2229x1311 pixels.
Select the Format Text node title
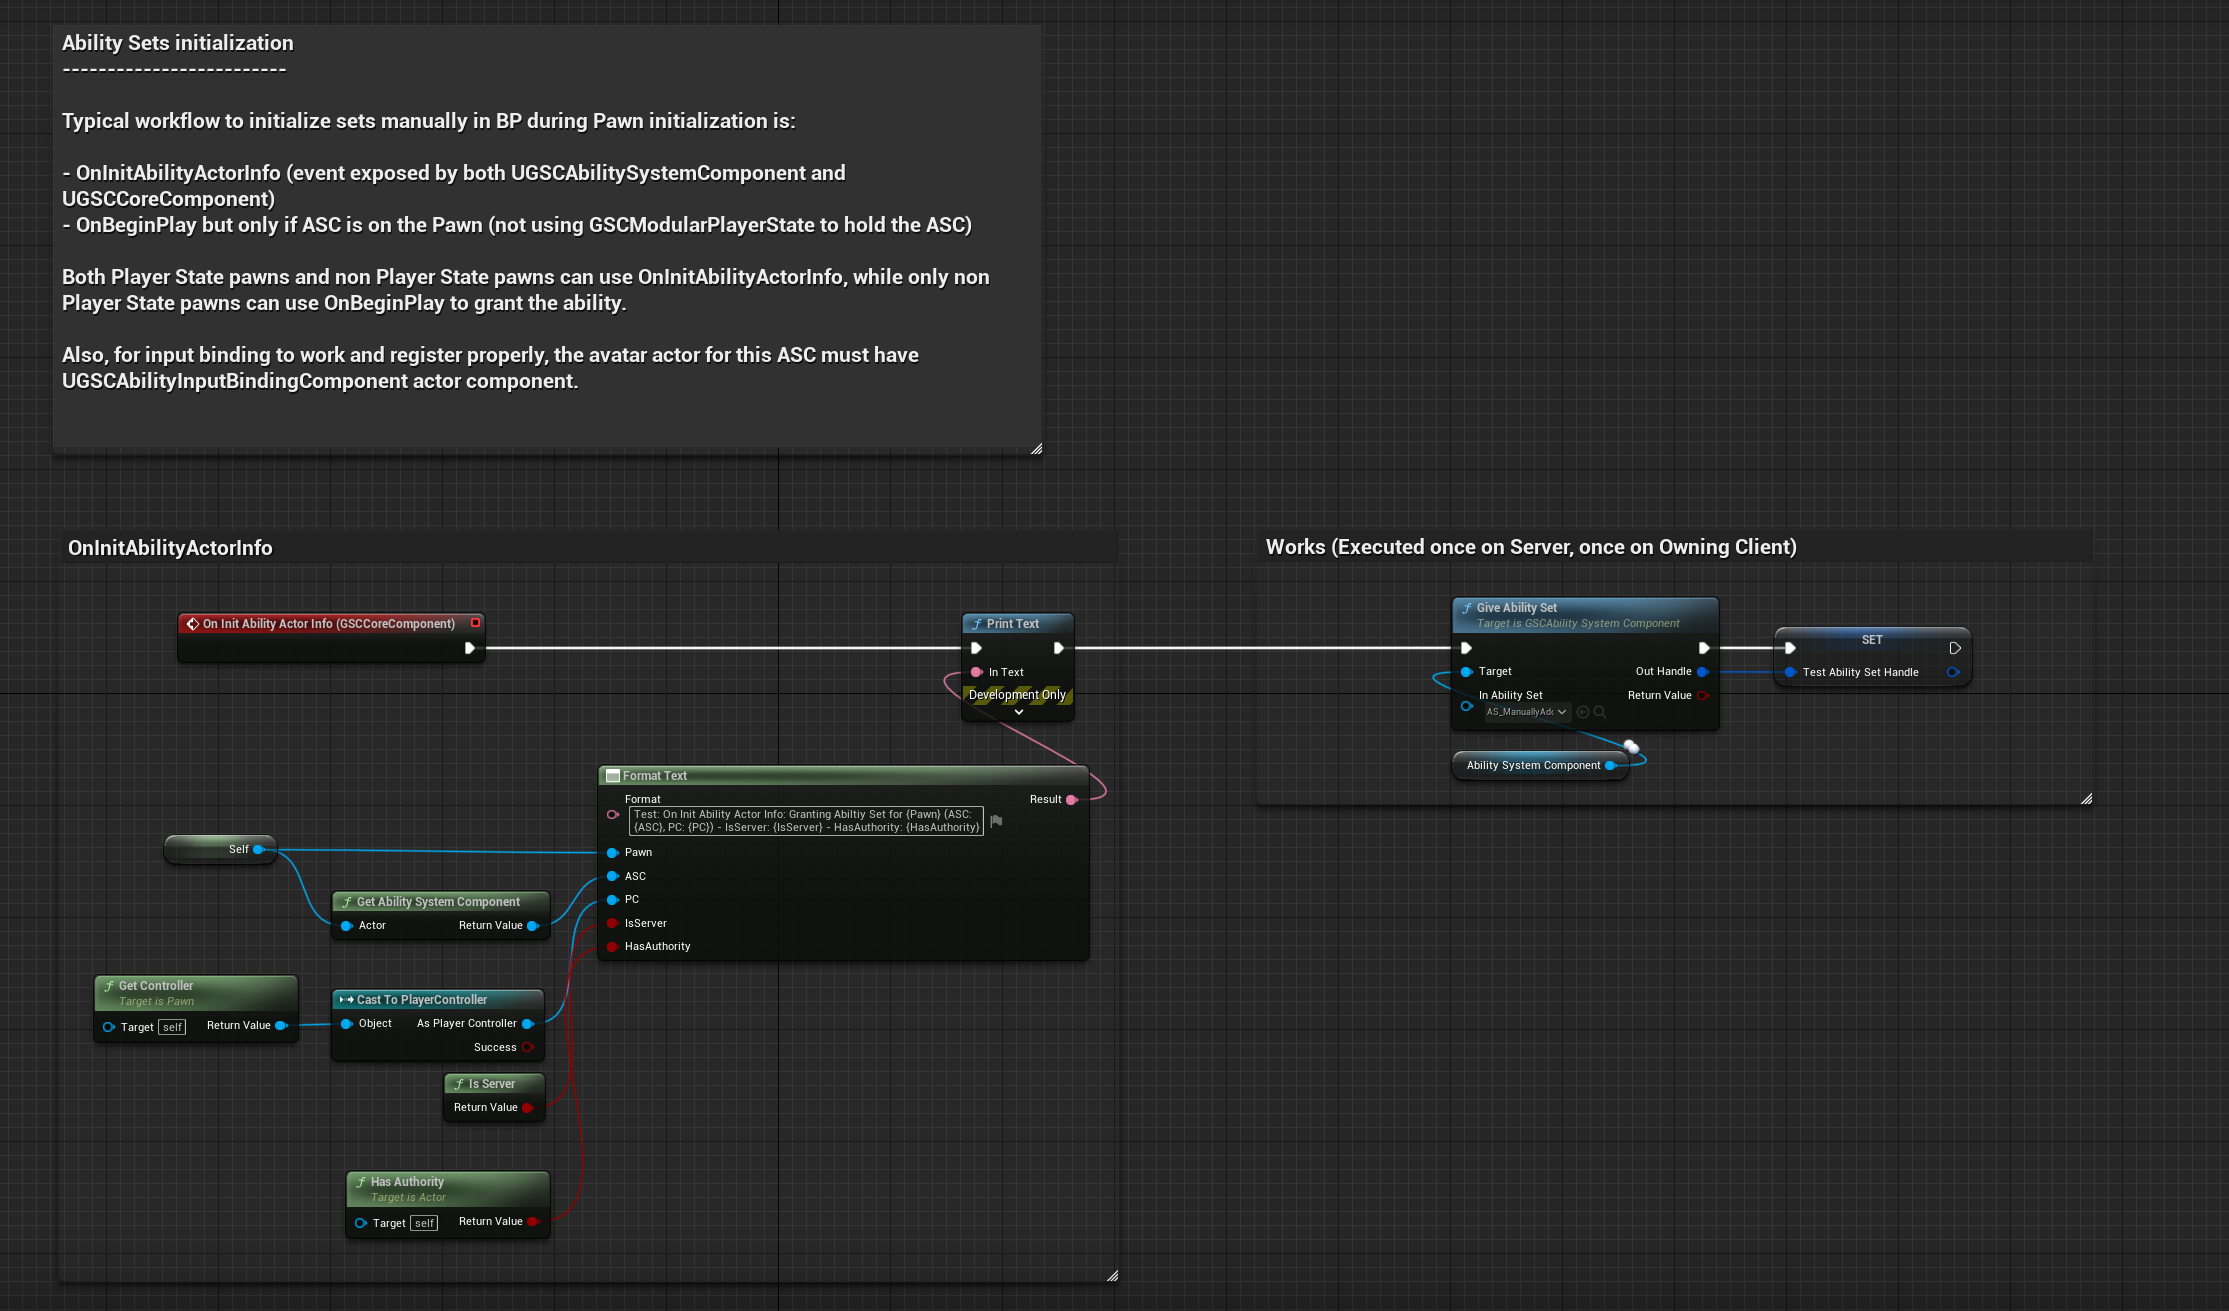point(655,776)
